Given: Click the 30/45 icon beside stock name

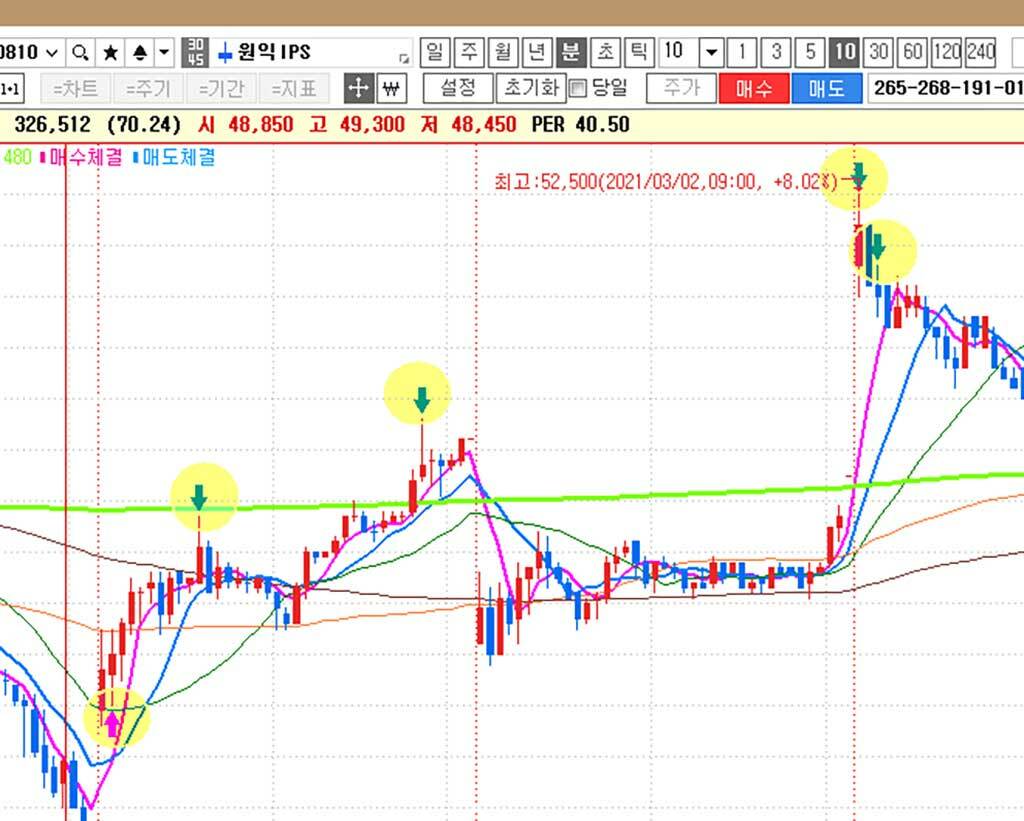Looking at the screenshot, I should pos(196,52).
